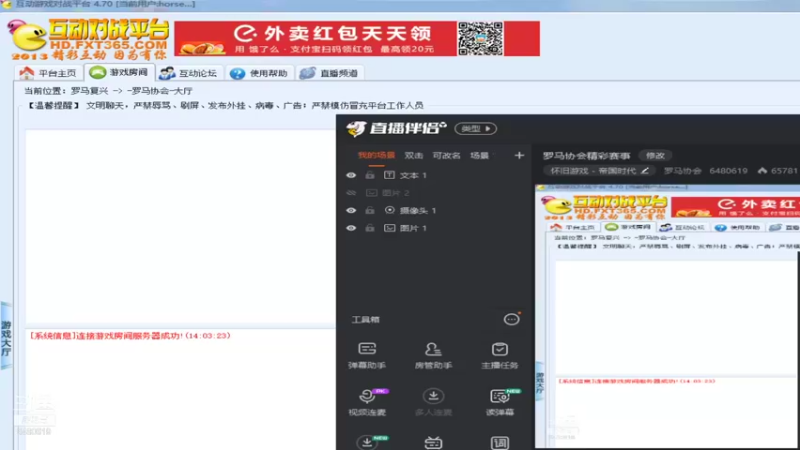Switch to the 游戏房间 tab

[x=119, y=72]
